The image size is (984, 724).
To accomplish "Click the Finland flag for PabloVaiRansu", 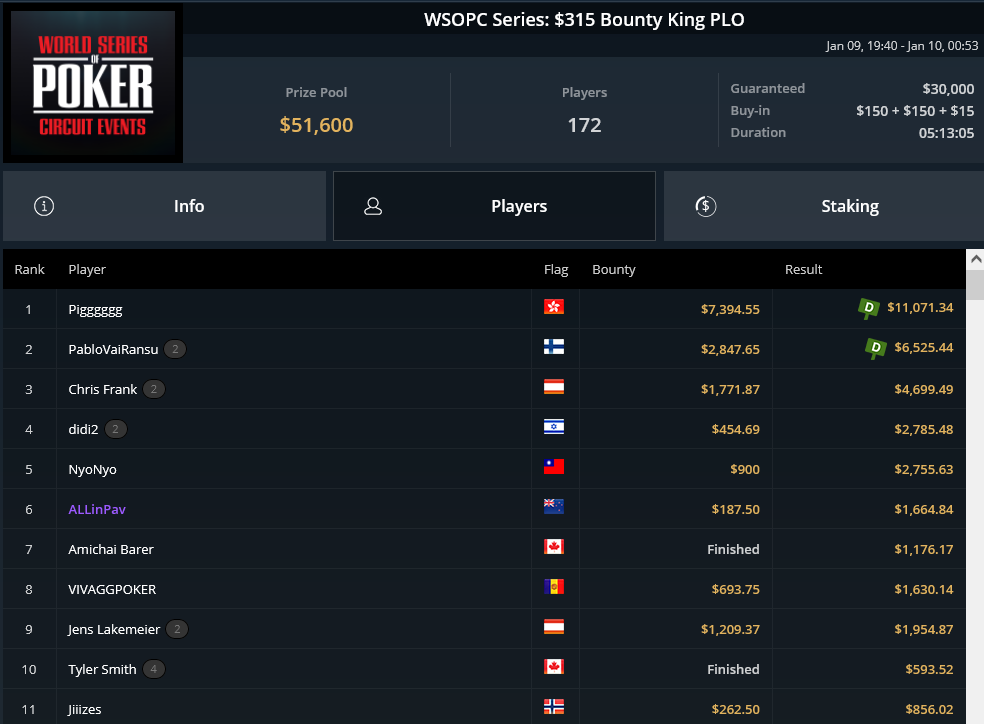I will [554, 347].
